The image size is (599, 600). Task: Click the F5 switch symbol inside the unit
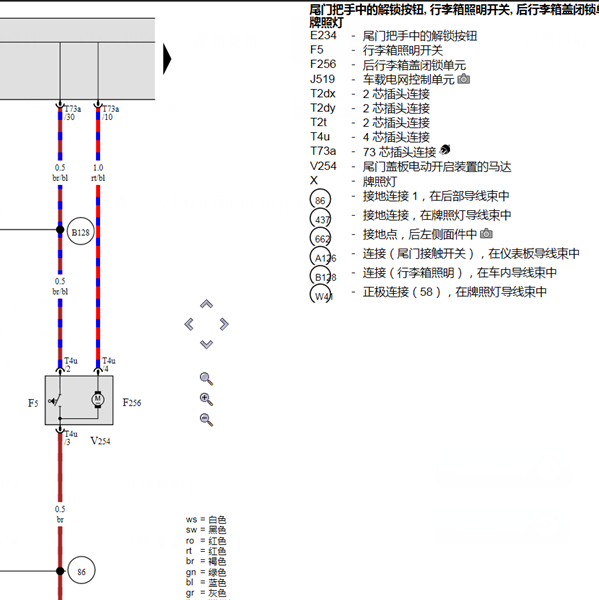pos(55,401)
